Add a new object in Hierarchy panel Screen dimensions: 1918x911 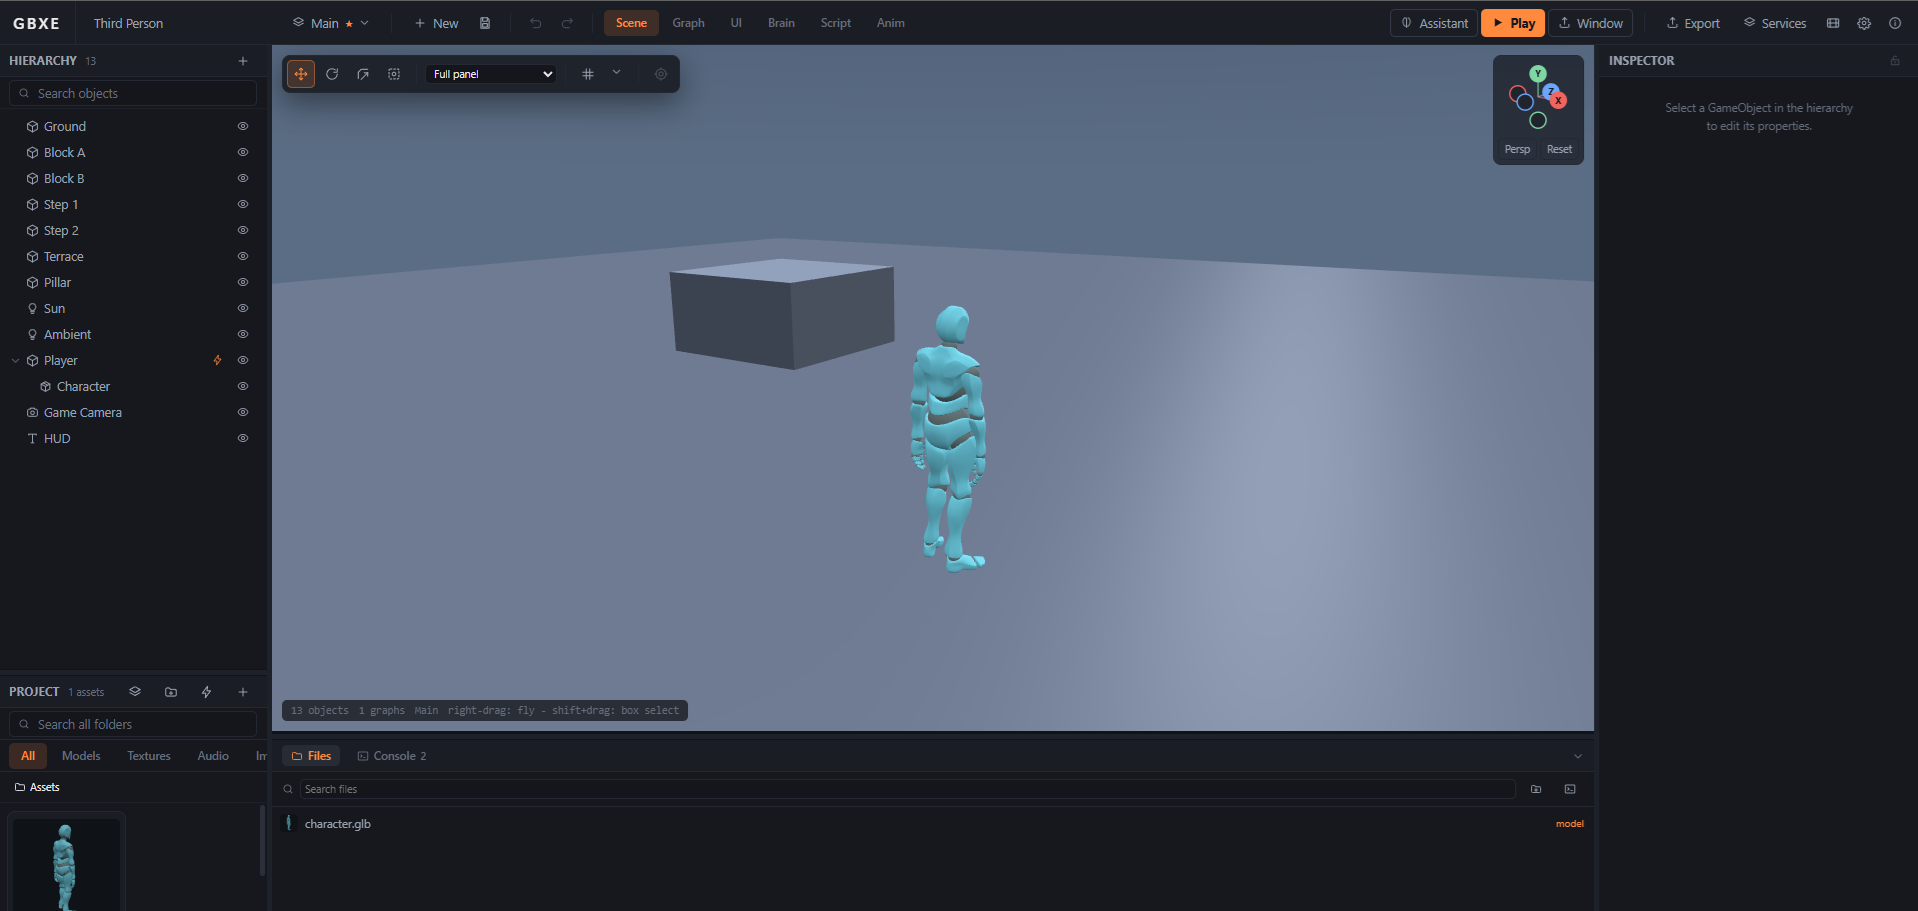(x=243, y=61)
